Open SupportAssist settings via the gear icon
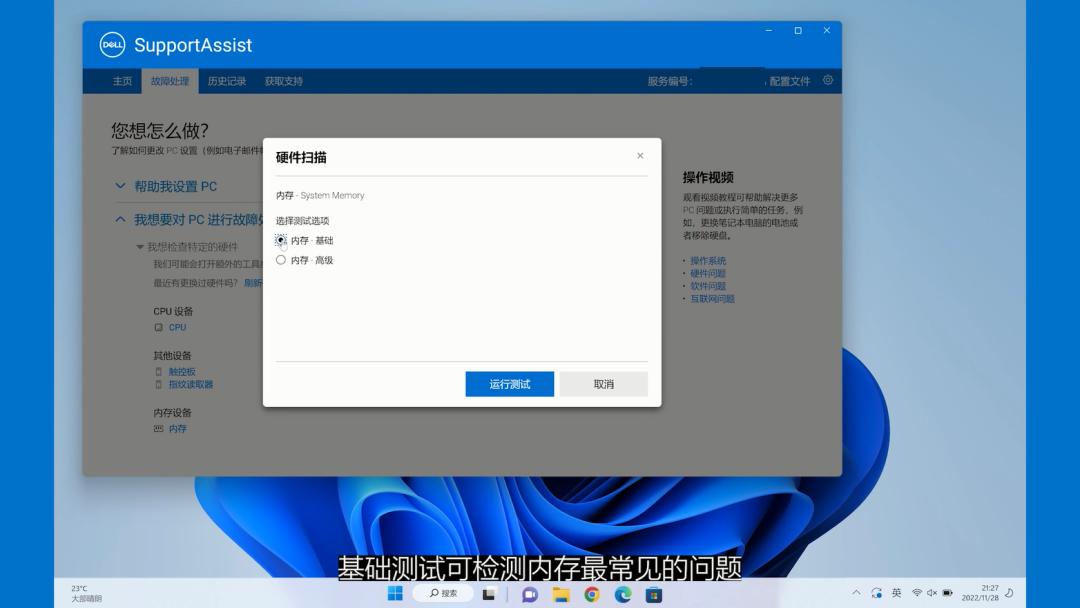1080x608 pixels. point(826,80)
